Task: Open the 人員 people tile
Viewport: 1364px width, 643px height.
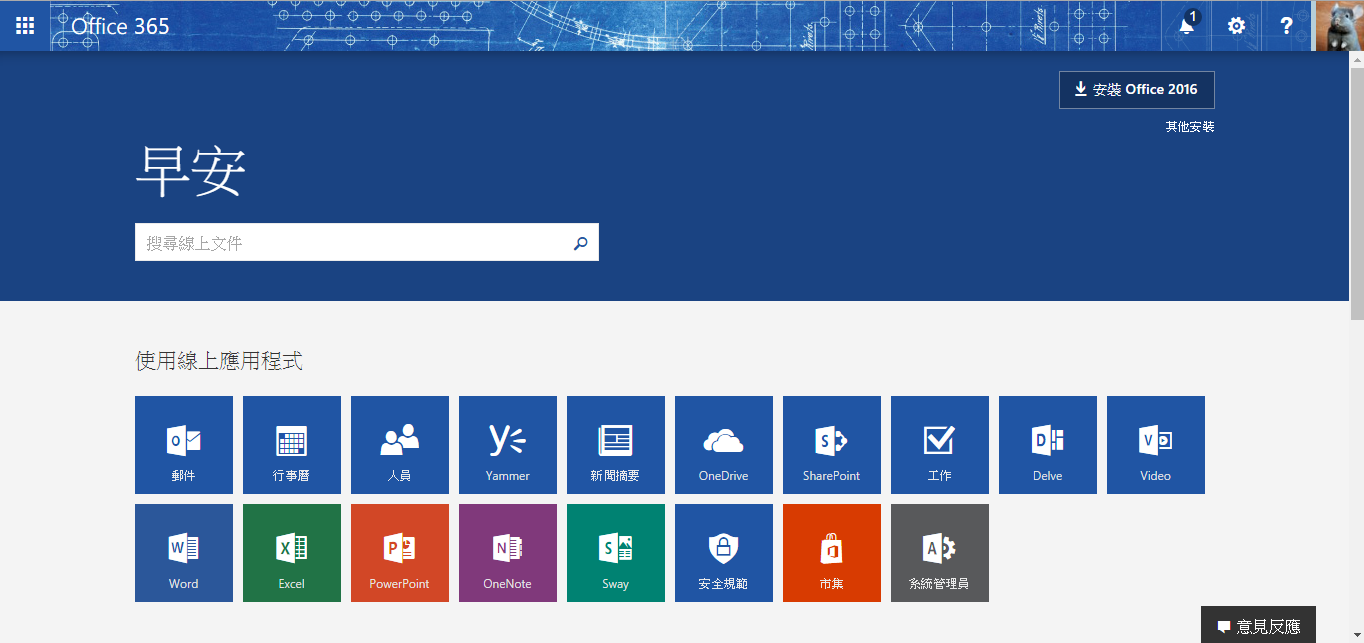Action: [400, 445]
